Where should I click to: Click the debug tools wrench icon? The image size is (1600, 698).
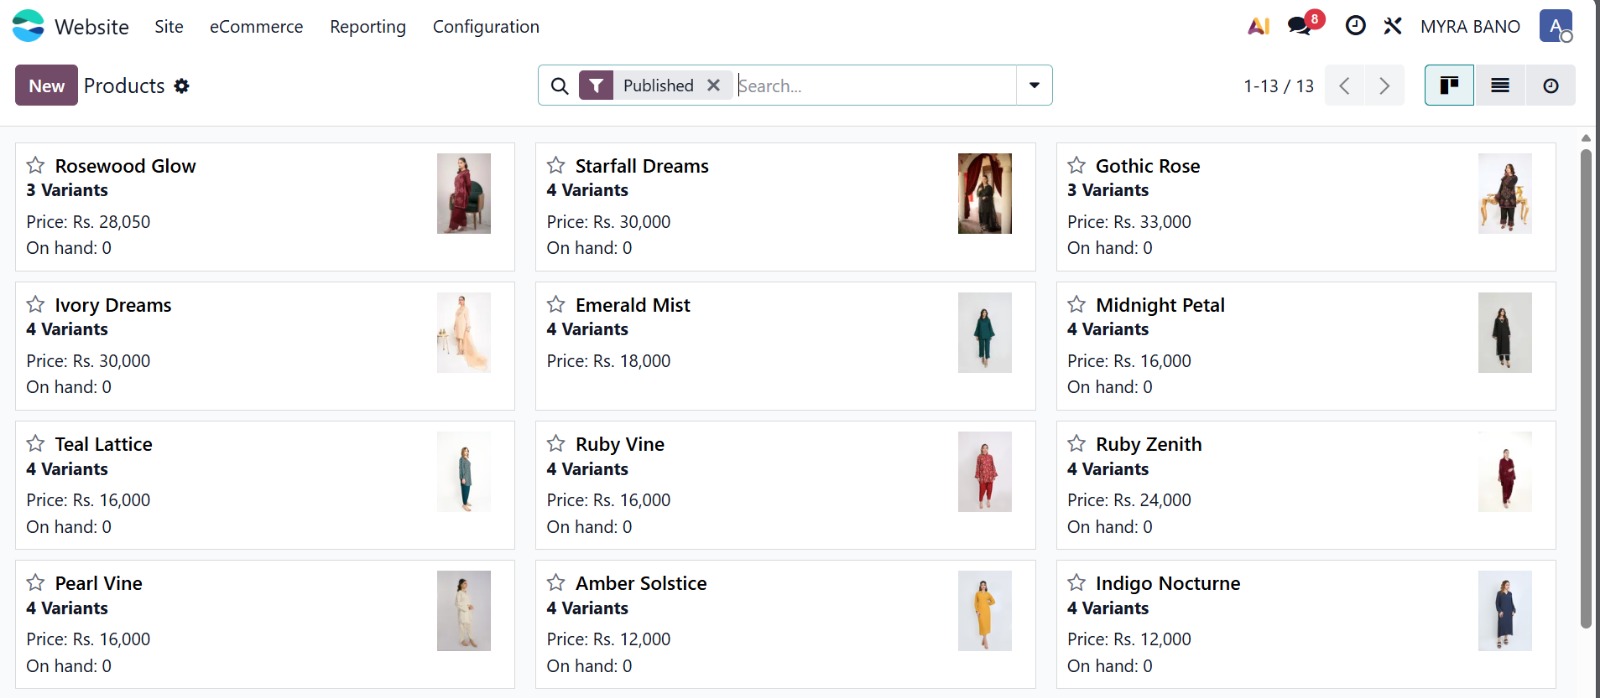click(1392, 26)
